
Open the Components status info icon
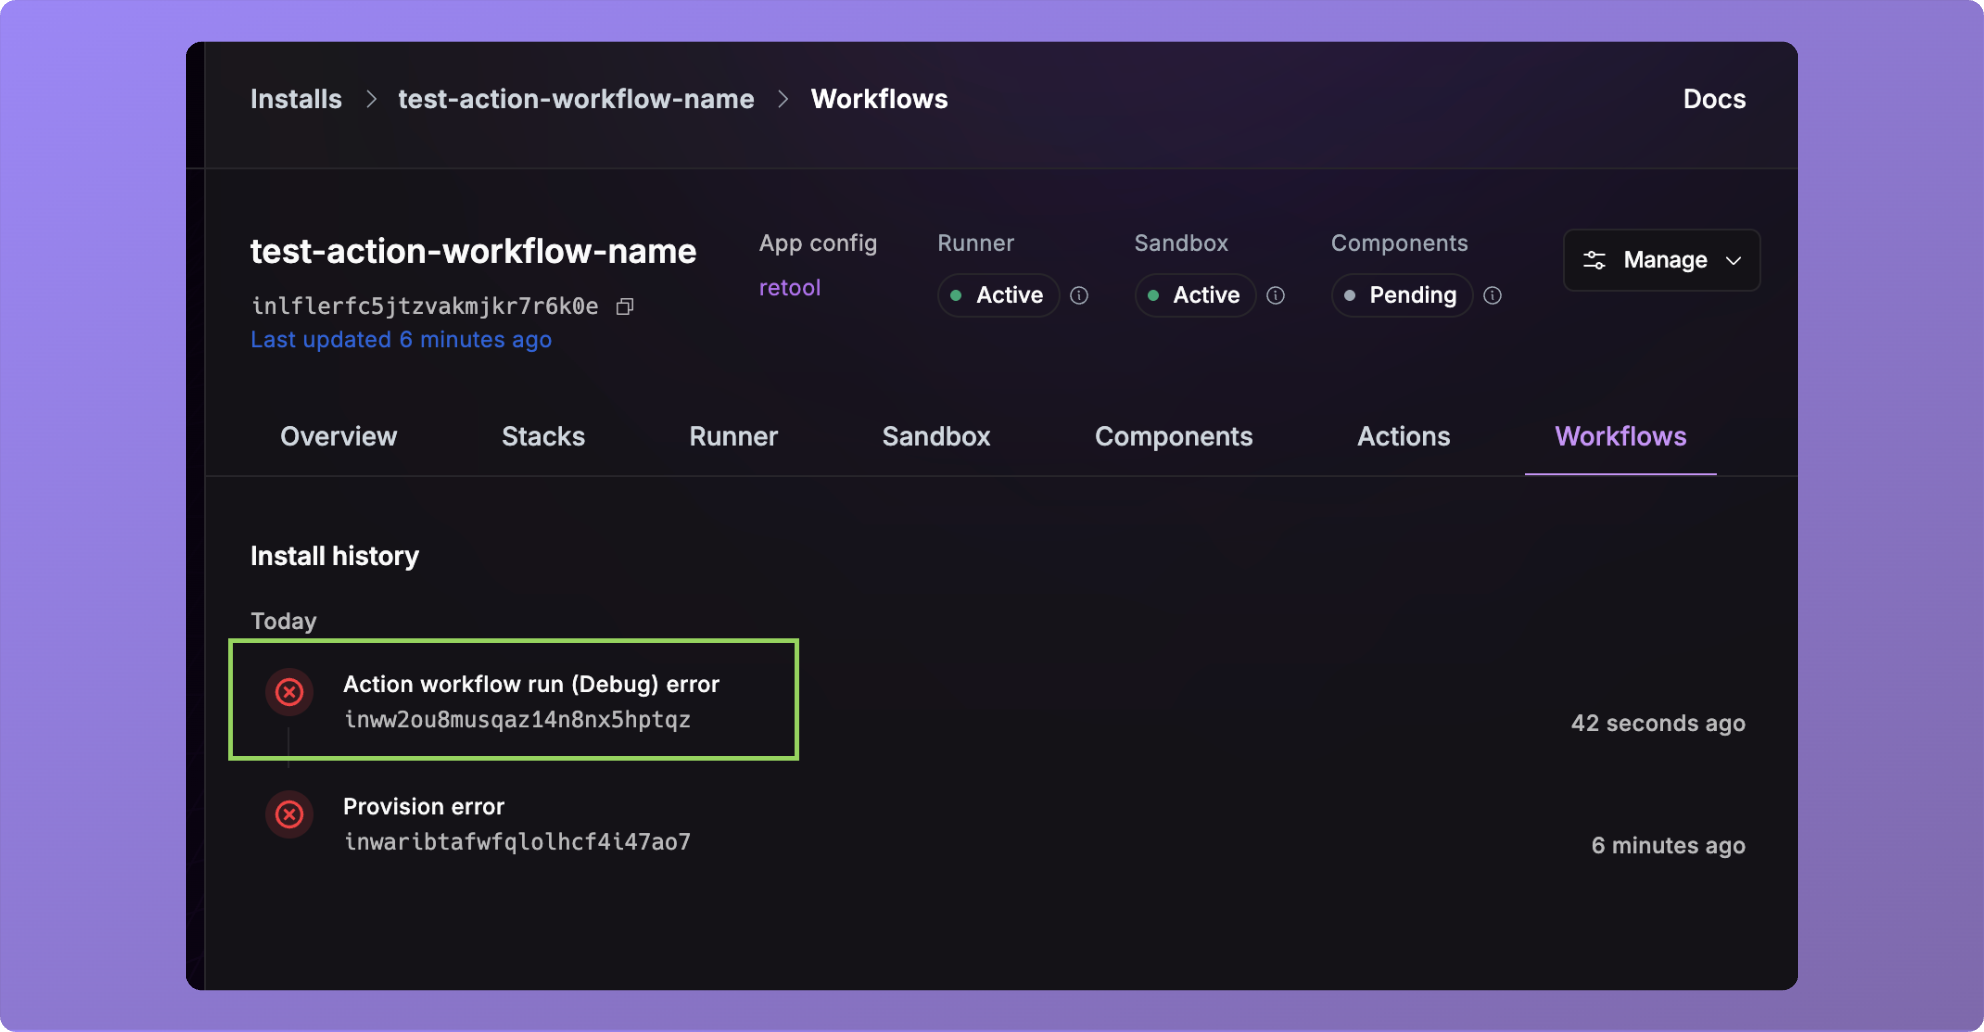click(x=1492, y=295)
